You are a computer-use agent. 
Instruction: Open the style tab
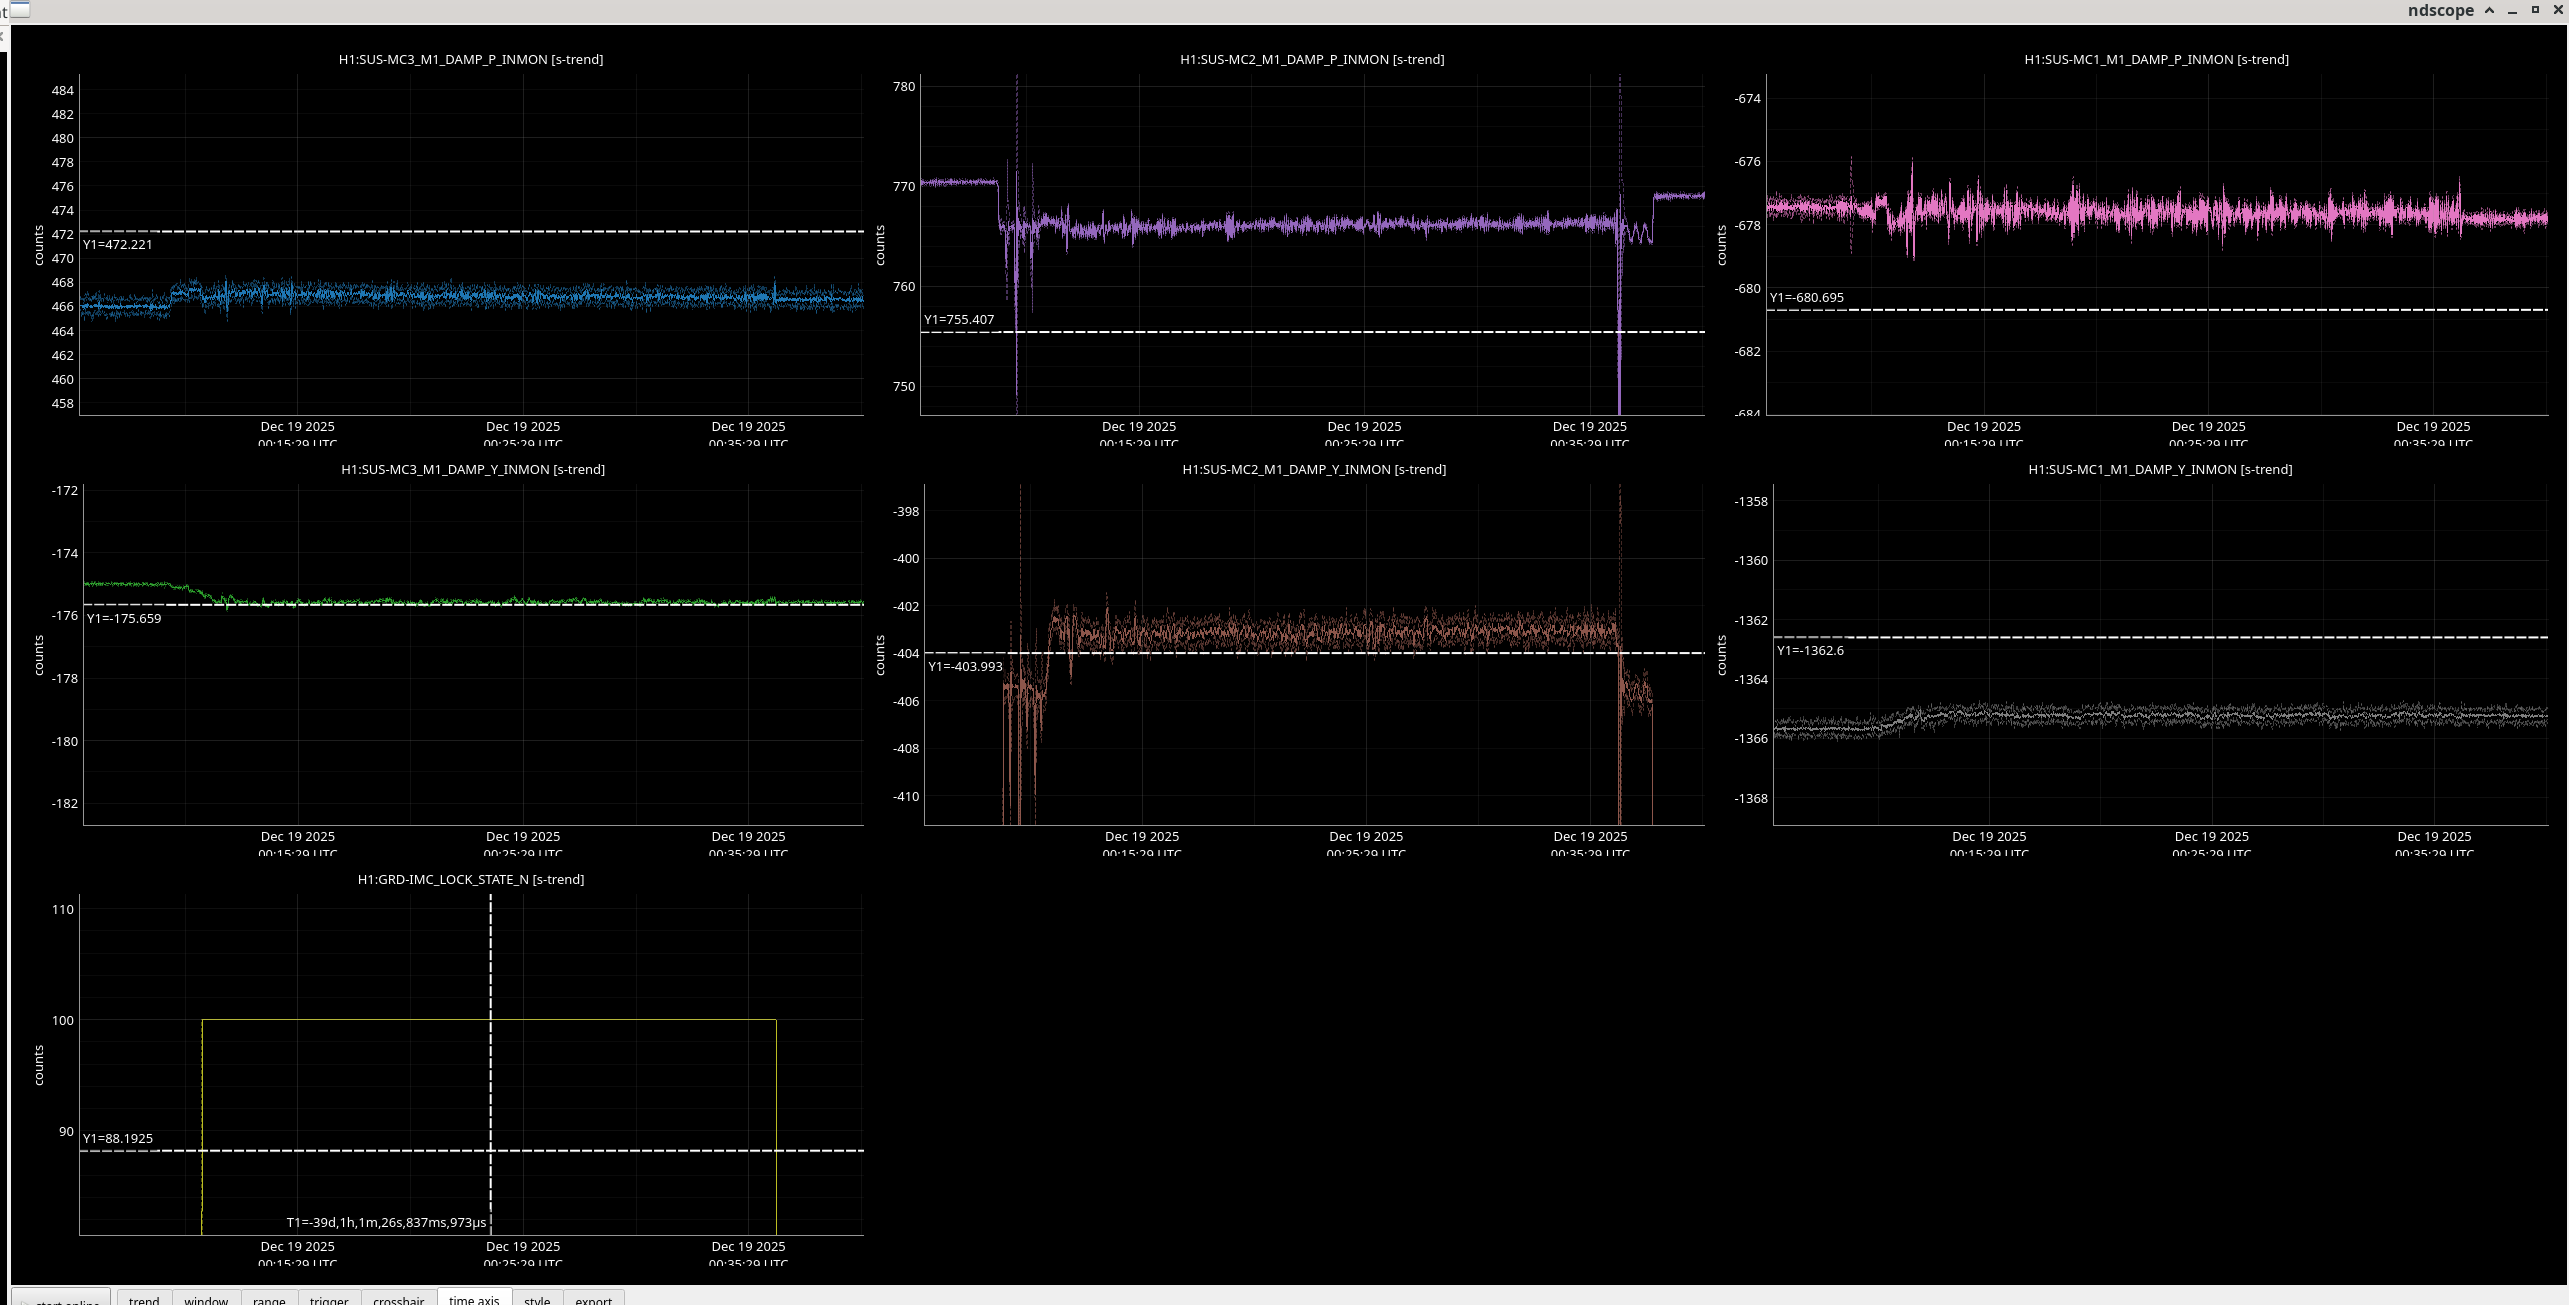click(537, 1299)
